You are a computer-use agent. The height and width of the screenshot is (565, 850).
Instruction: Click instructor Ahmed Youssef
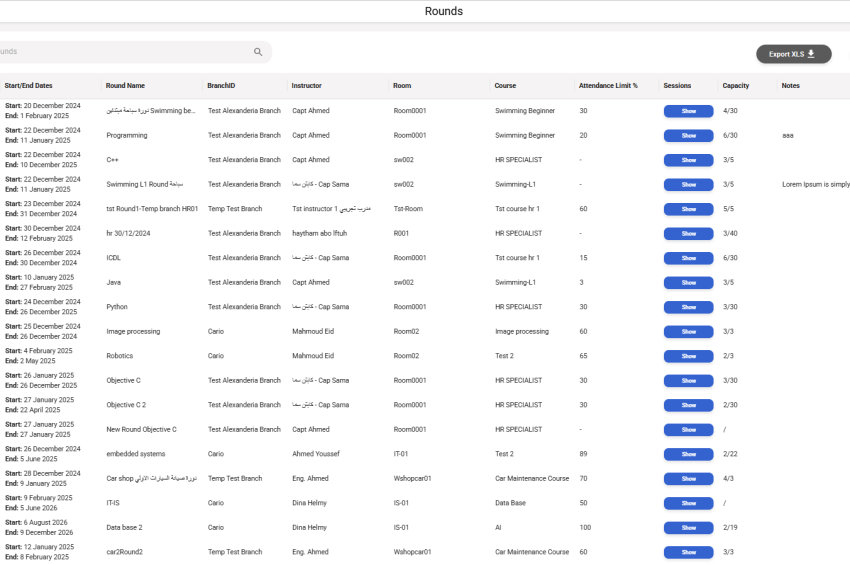316,454
